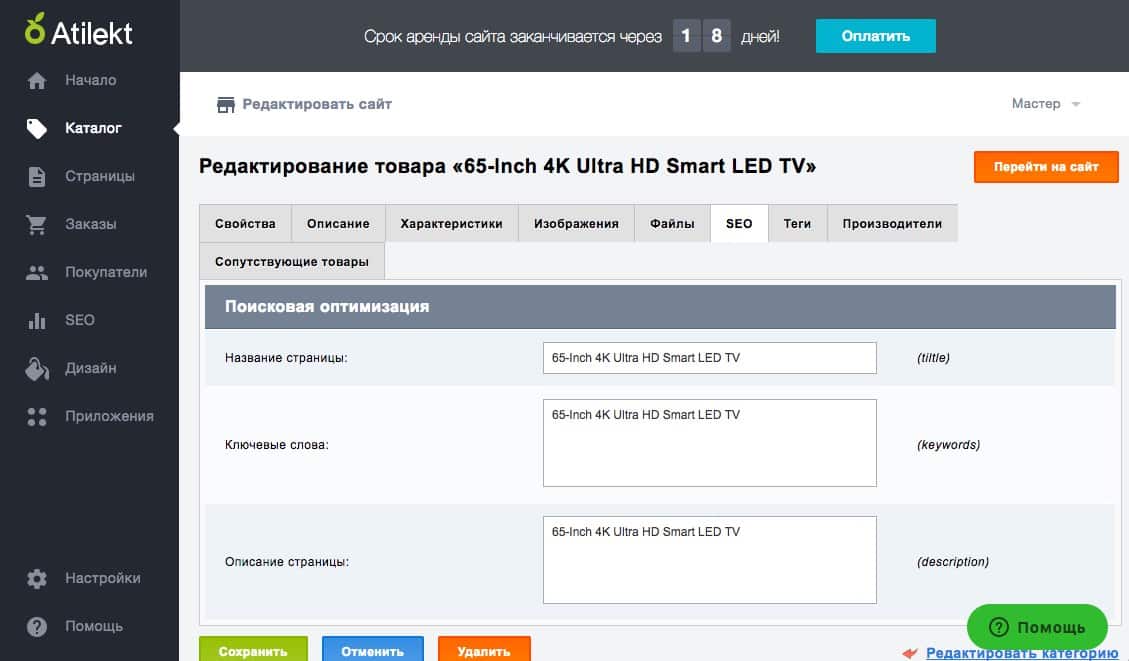Click the Поисковая оптимизация section header
This screenshot has width=1129, height=661.
click(660, 307)
